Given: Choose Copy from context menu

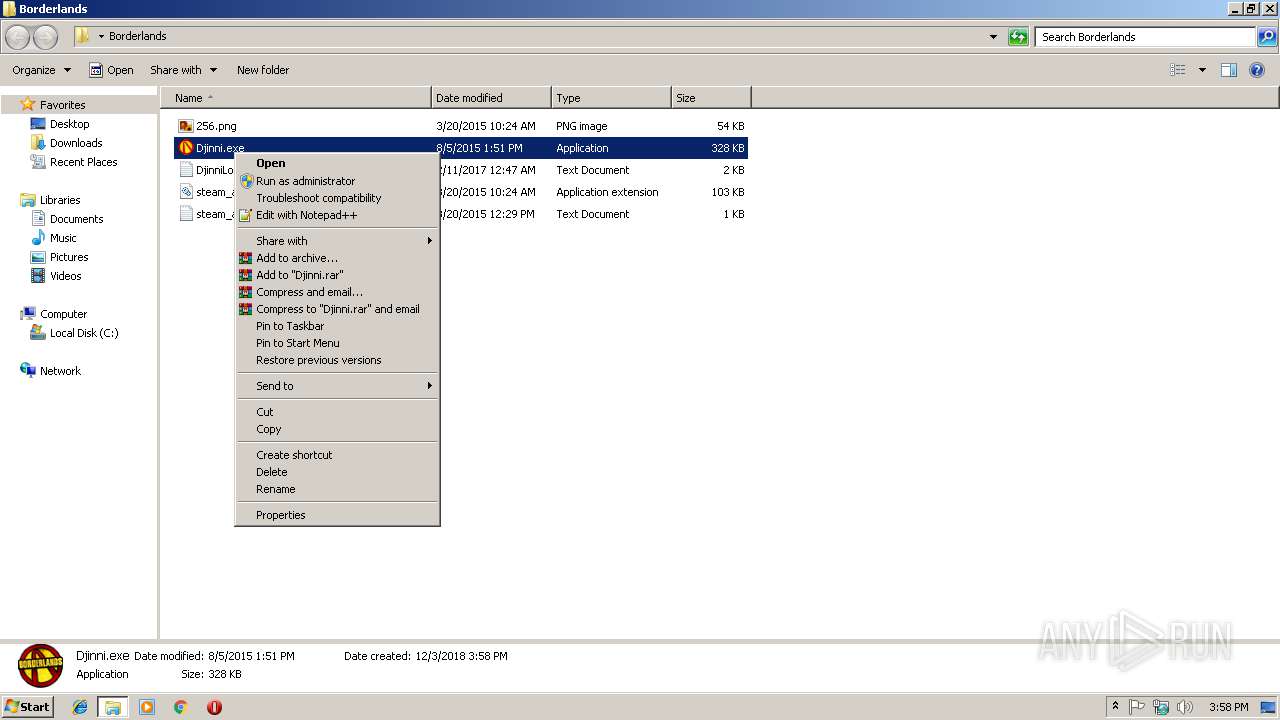Looking at the screenshot, I should pos(337,429).
